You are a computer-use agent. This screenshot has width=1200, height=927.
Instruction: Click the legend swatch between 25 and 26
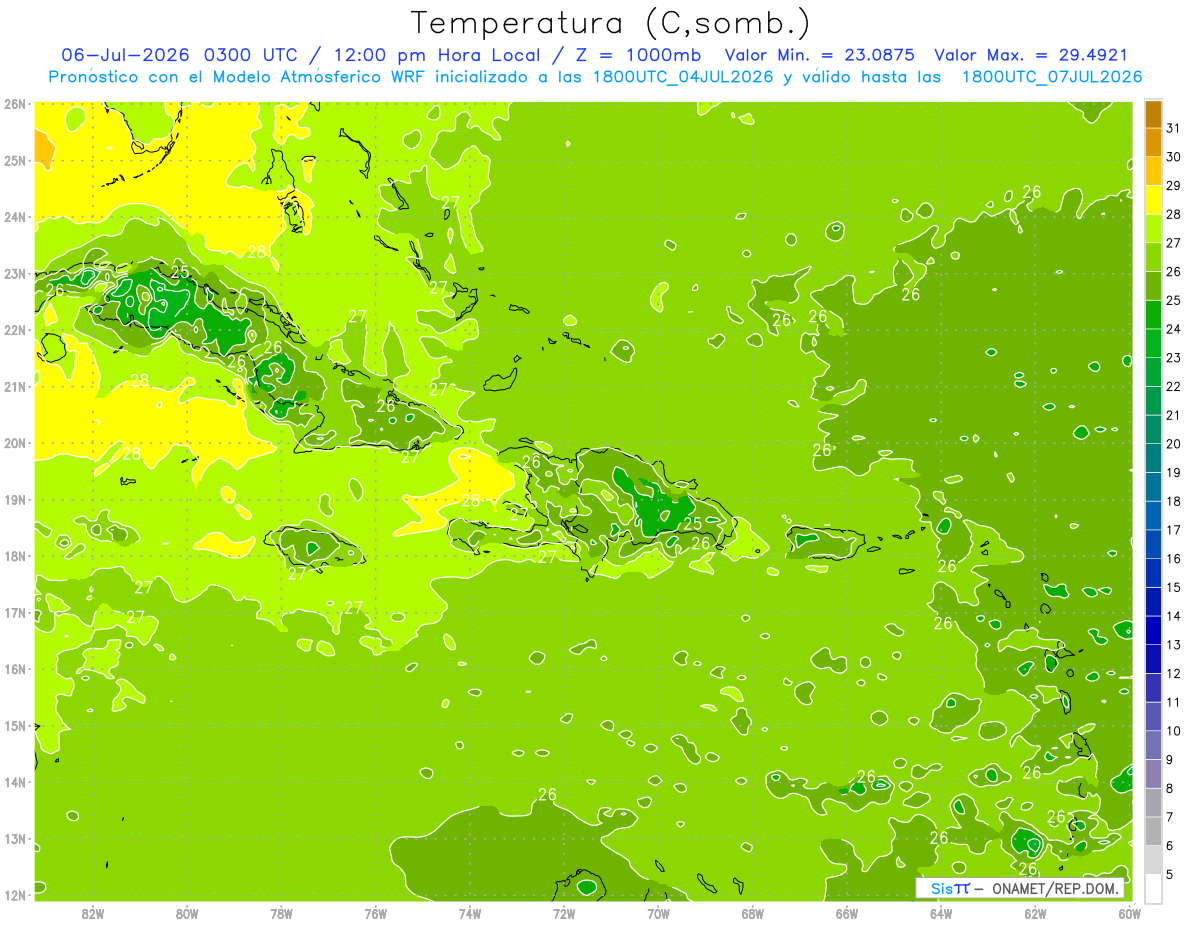point(1153,286)
